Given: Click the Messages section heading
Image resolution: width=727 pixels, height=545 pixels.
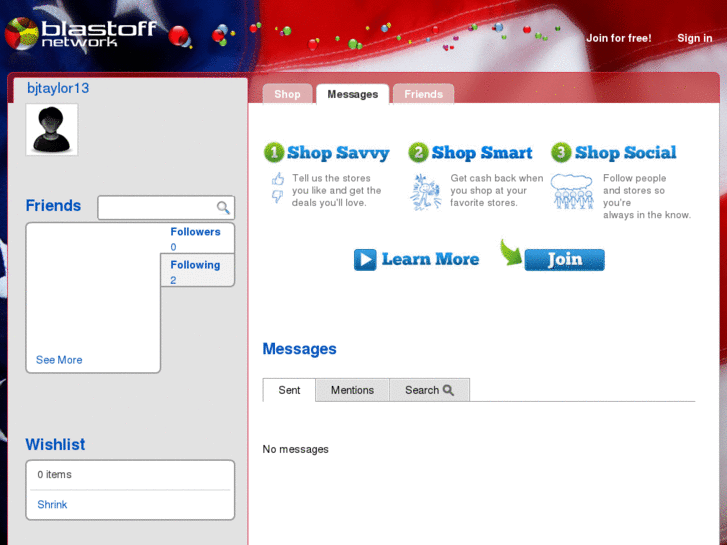Looking at the screenshot, I should point(300,349).
